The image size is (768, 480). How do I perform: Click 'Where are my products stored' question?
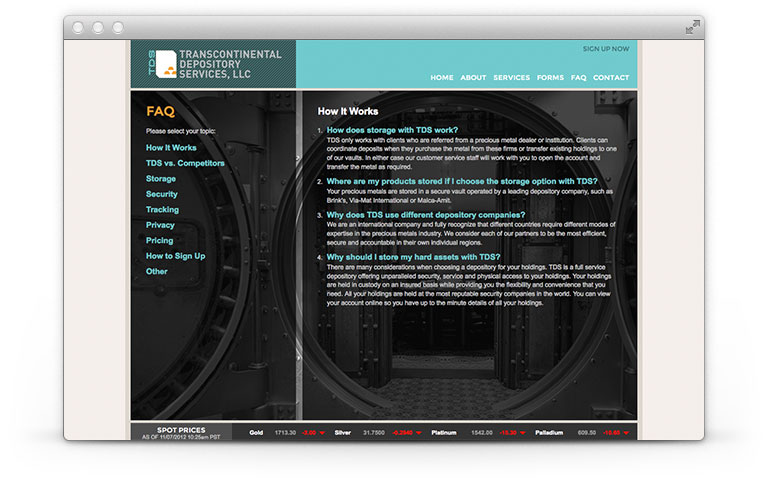pyautogui.click(x=462, y=181)
